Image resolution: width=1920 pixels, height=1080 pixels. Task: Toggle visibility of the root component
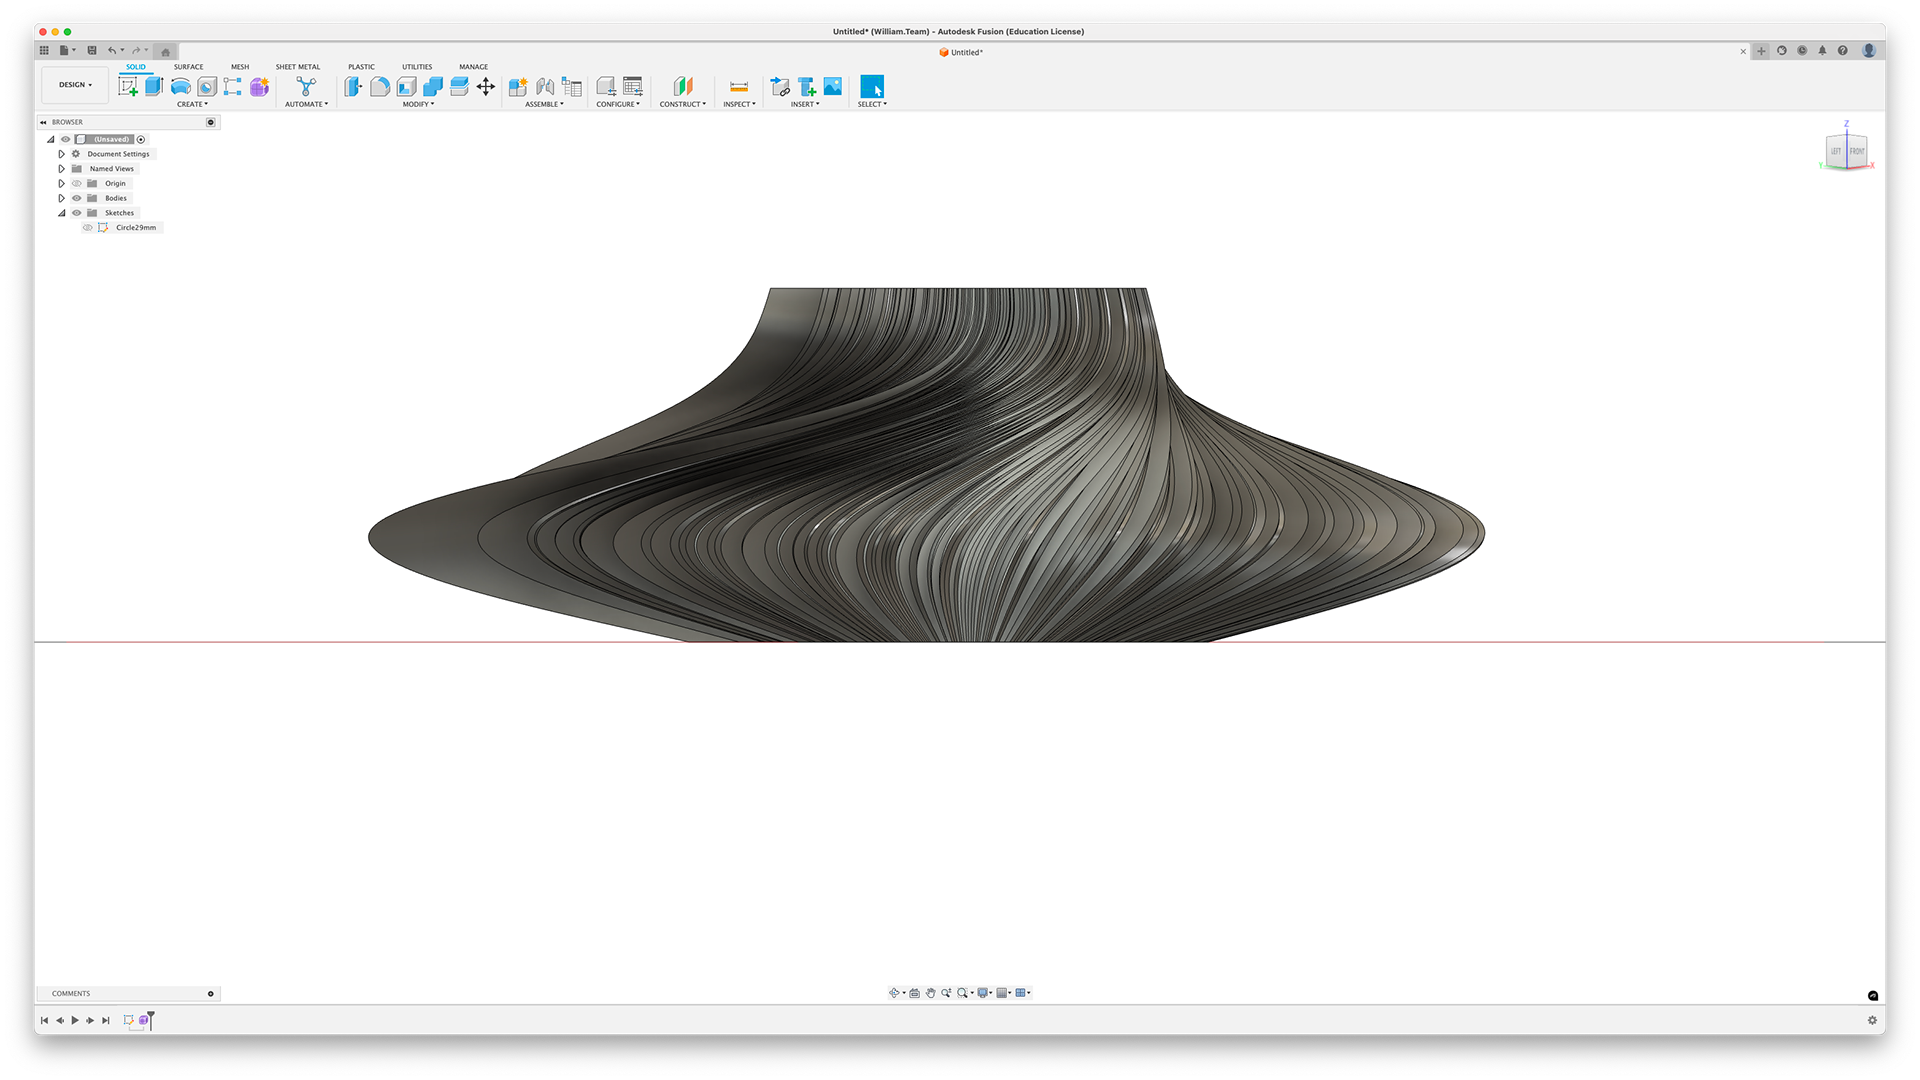pos(66,139)
